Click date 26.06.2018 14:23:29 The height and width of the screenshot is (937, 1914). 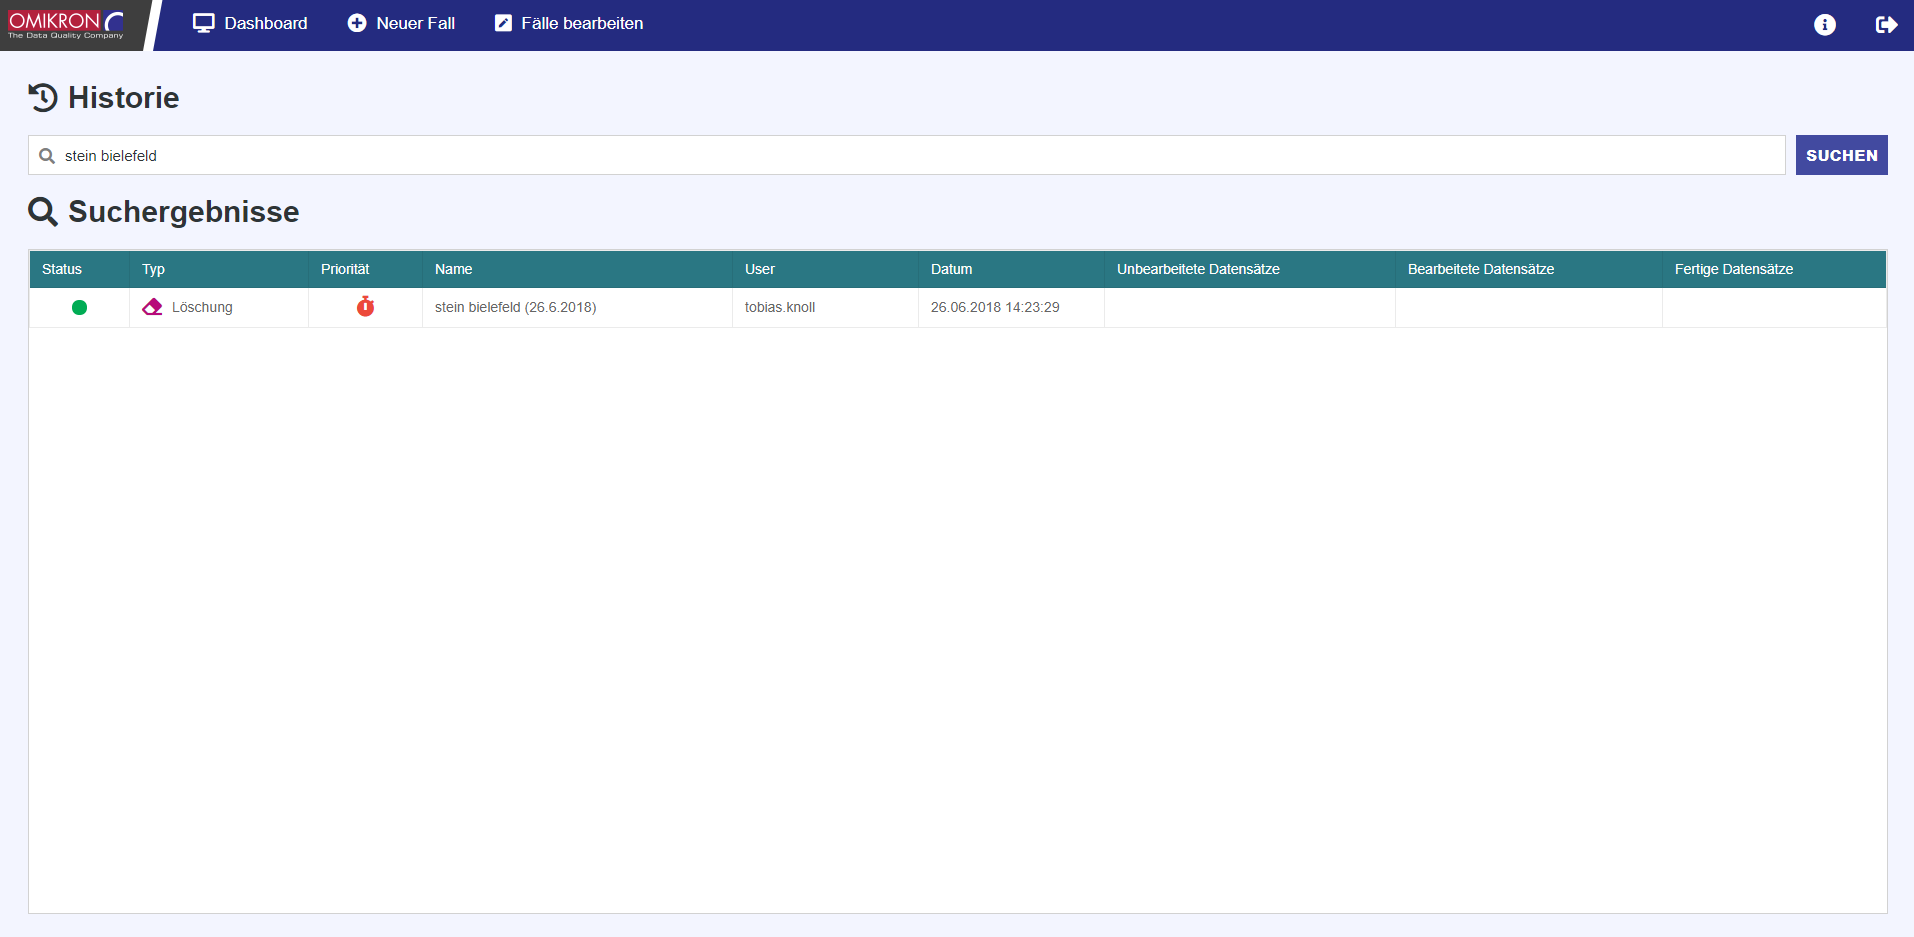pyautogui.click(x=995, y=307)
